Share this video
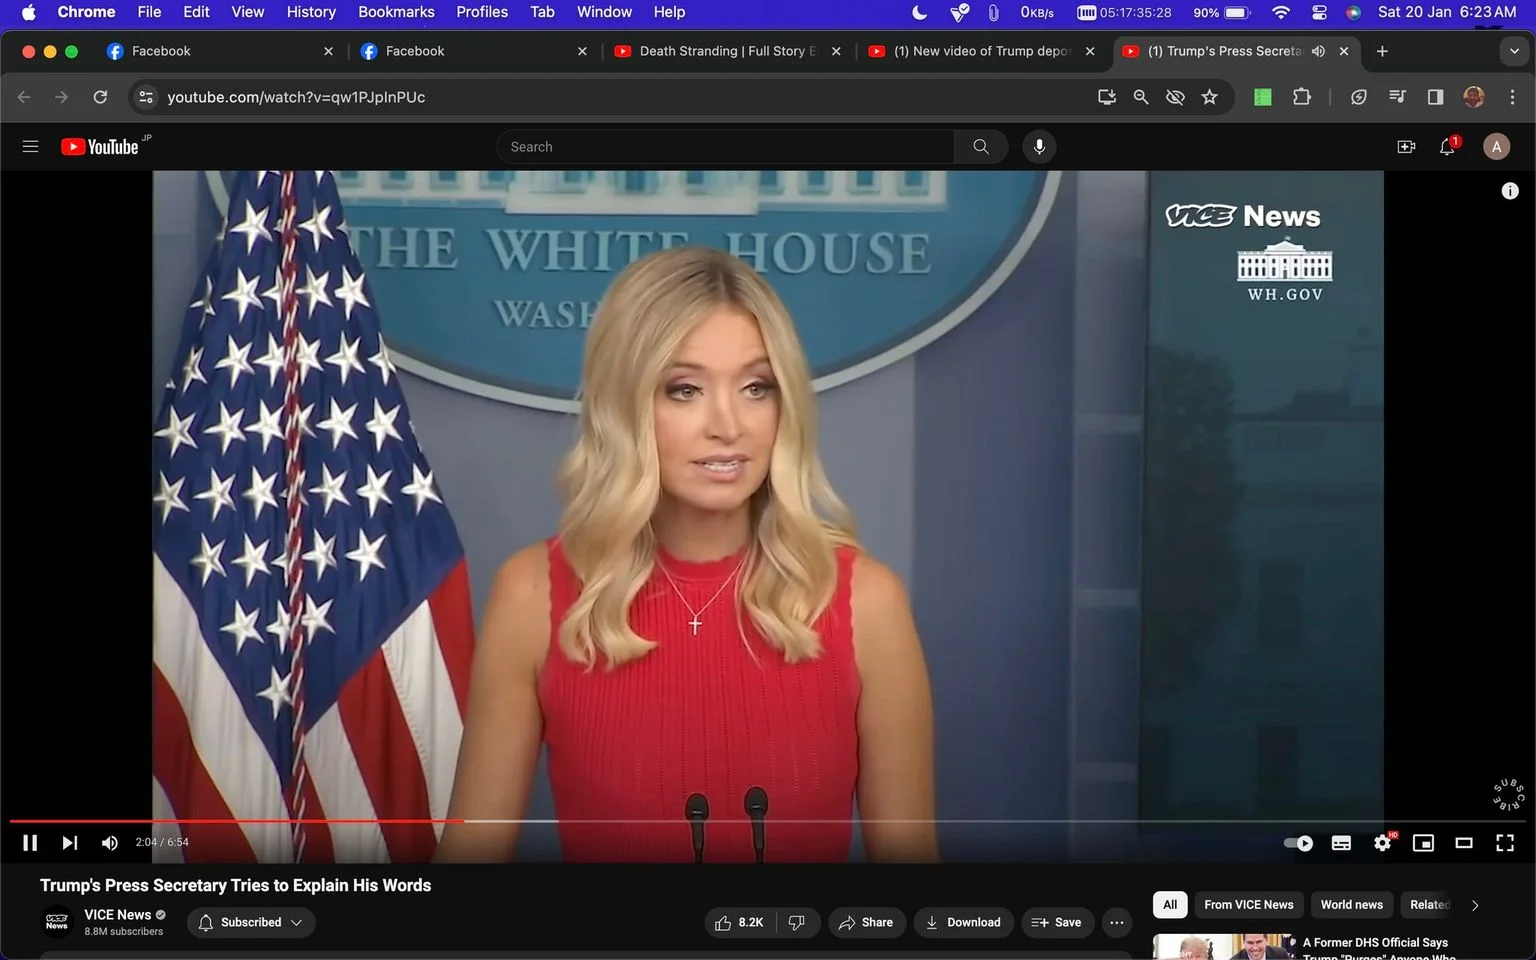The height and width of the screenshot is (960, 1536). pyautogui.click(x=867, y=922)
